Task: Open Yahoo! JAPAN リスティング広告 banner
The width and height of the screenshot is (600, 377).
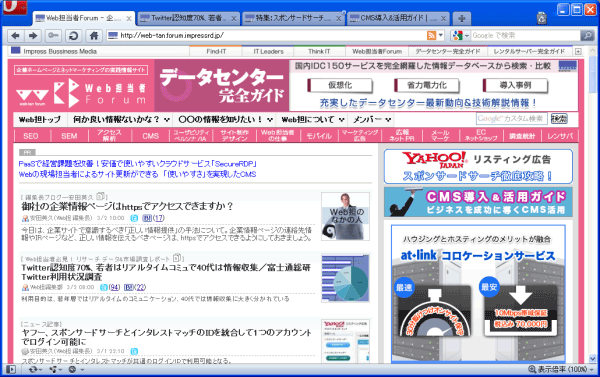Action: [x=478, y=166]
